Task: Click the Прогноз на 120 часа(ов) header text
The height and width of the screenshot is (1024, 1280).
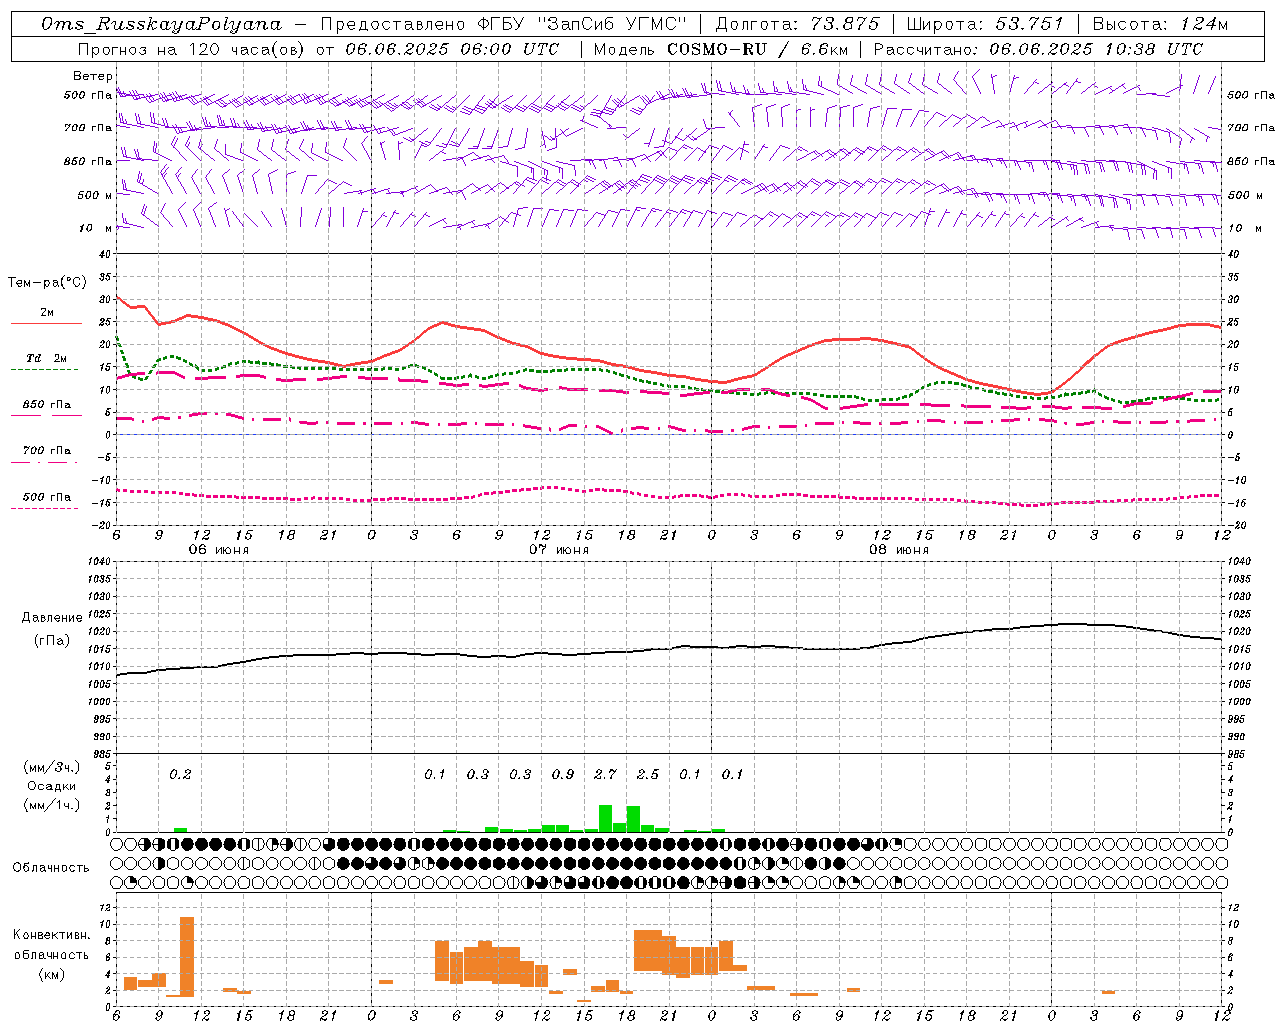Action: (193, 49)
